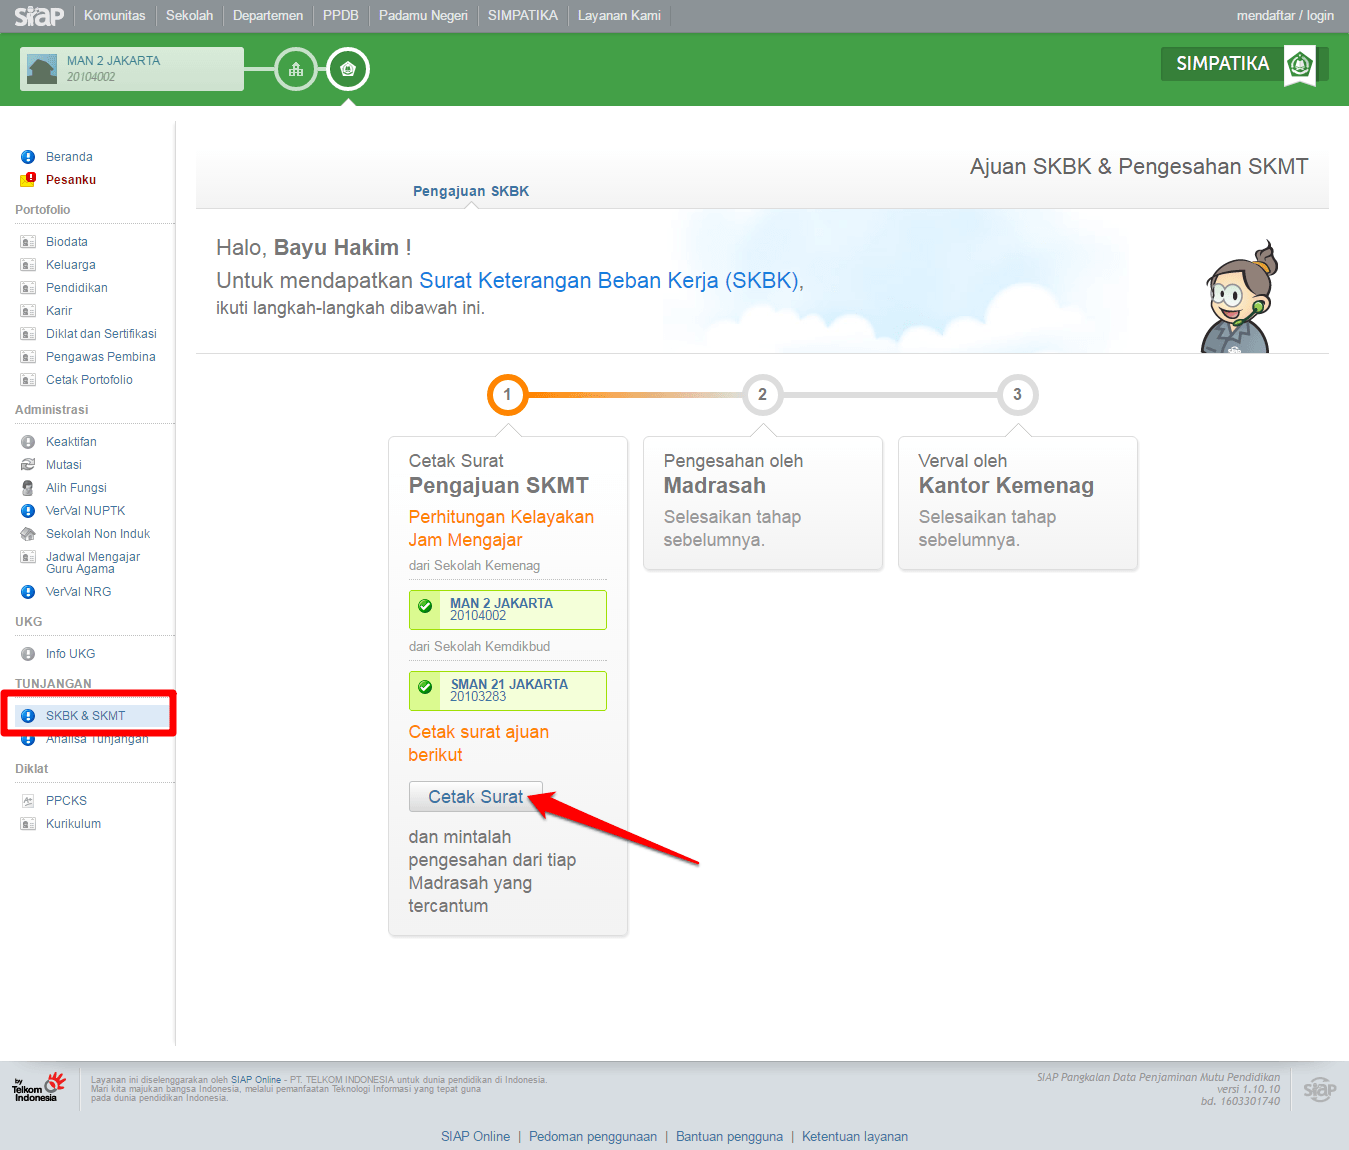Click step 1 circle in progress tracker
The width and height of the screenshot is (1349, 1150).
(507, 394)
